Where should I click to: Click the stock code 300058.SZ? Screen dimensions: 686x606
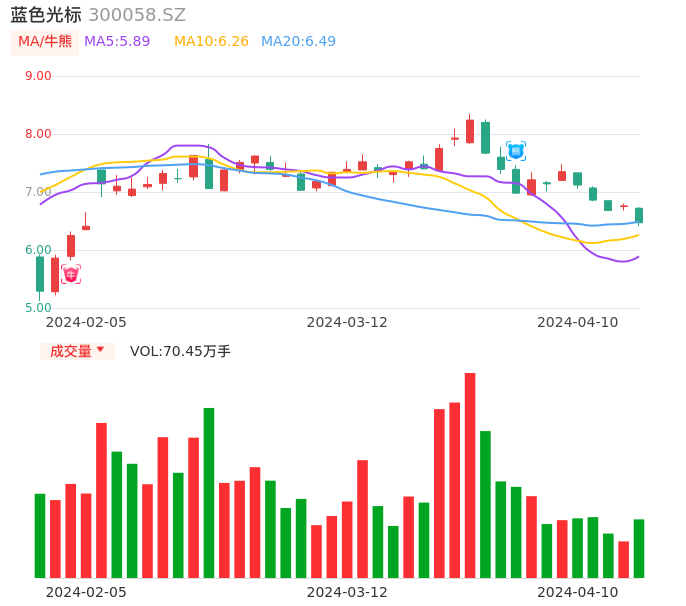pyautogui.click(x=137, y=15)
